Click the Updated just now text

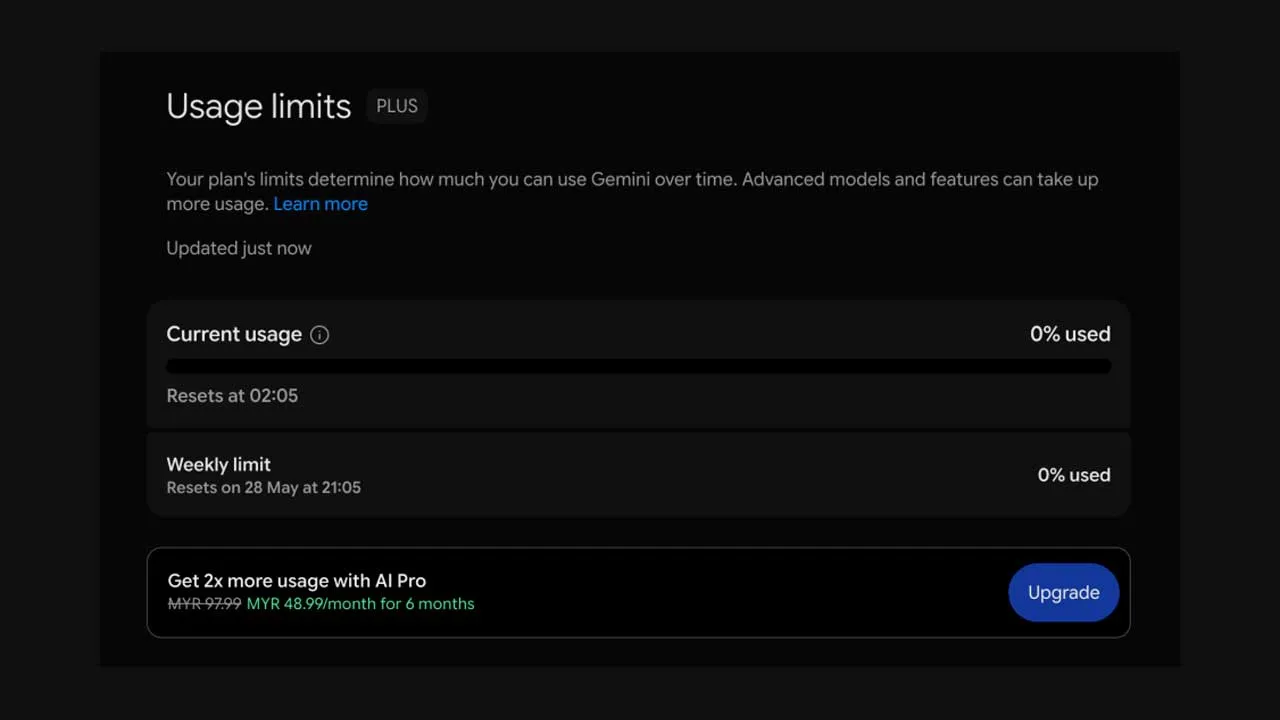pos(239,248)
